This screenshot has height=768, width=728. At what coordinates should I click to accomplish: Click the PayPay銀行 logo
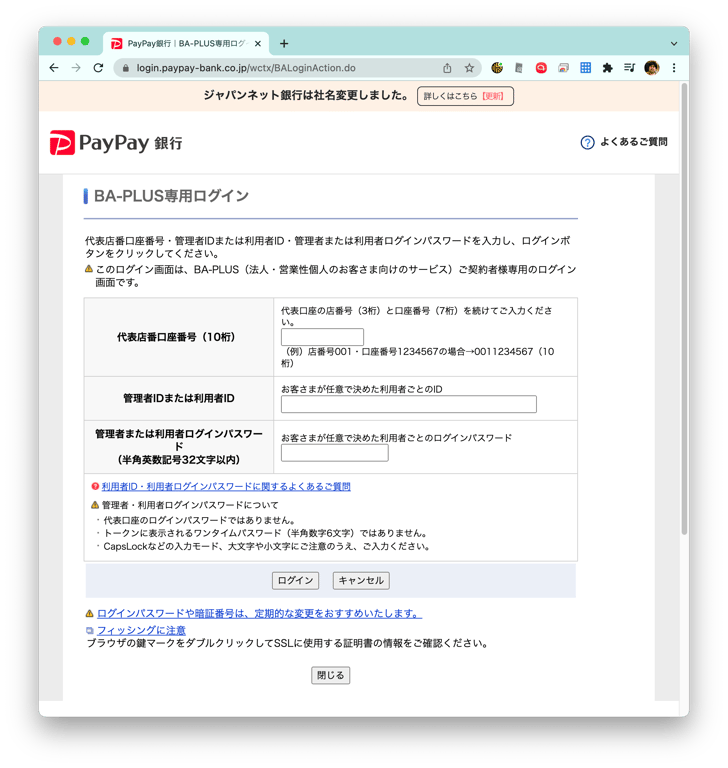point(116,143)
